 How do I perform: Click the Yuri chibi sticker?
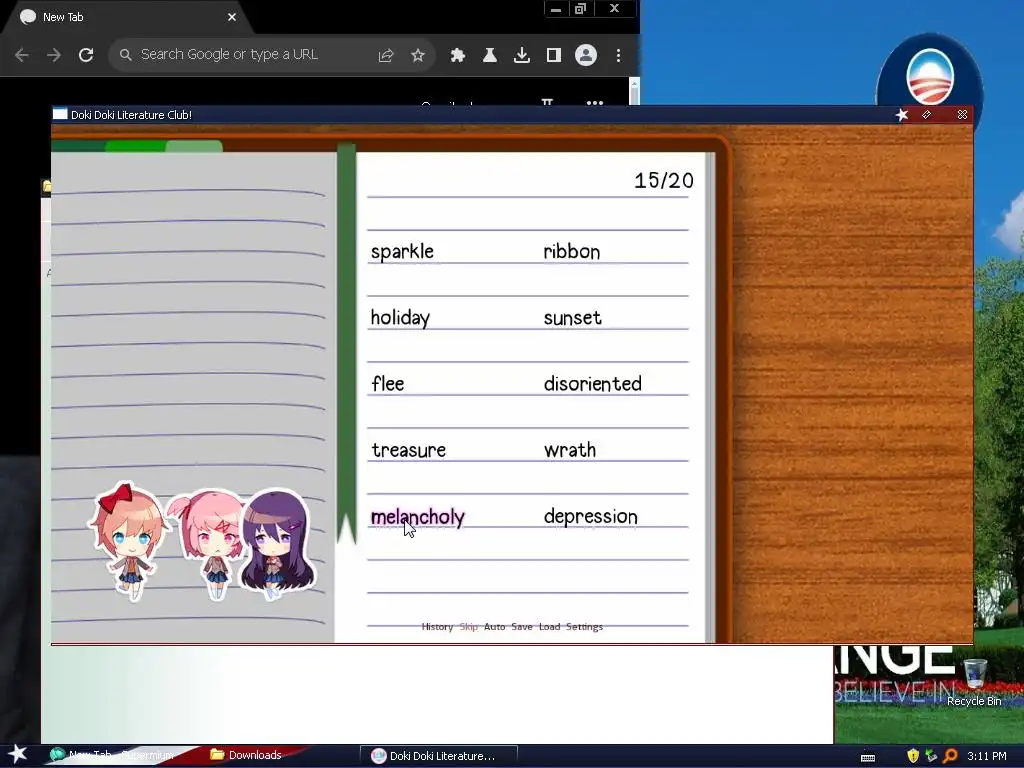277,543
